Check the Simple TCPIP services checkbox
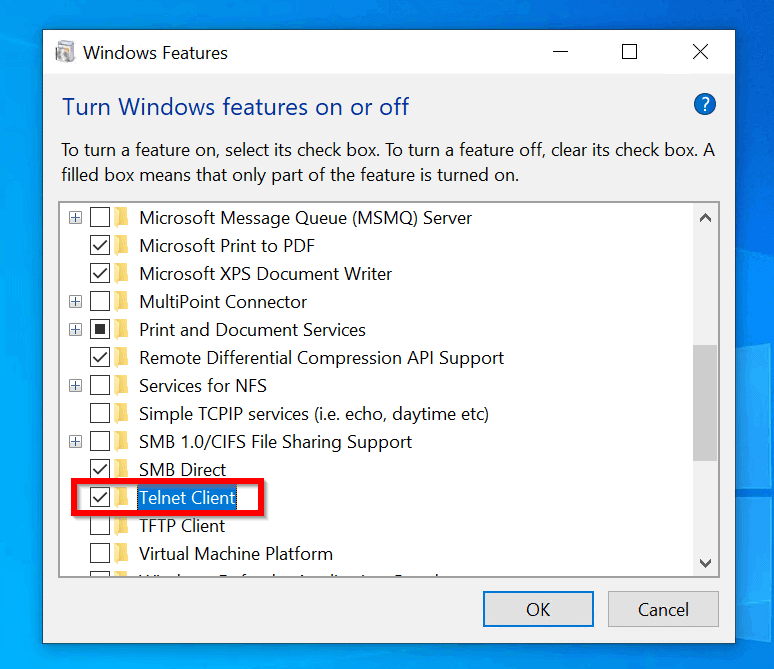The height and width of the screenshot is (669, 774). point(100,413)
